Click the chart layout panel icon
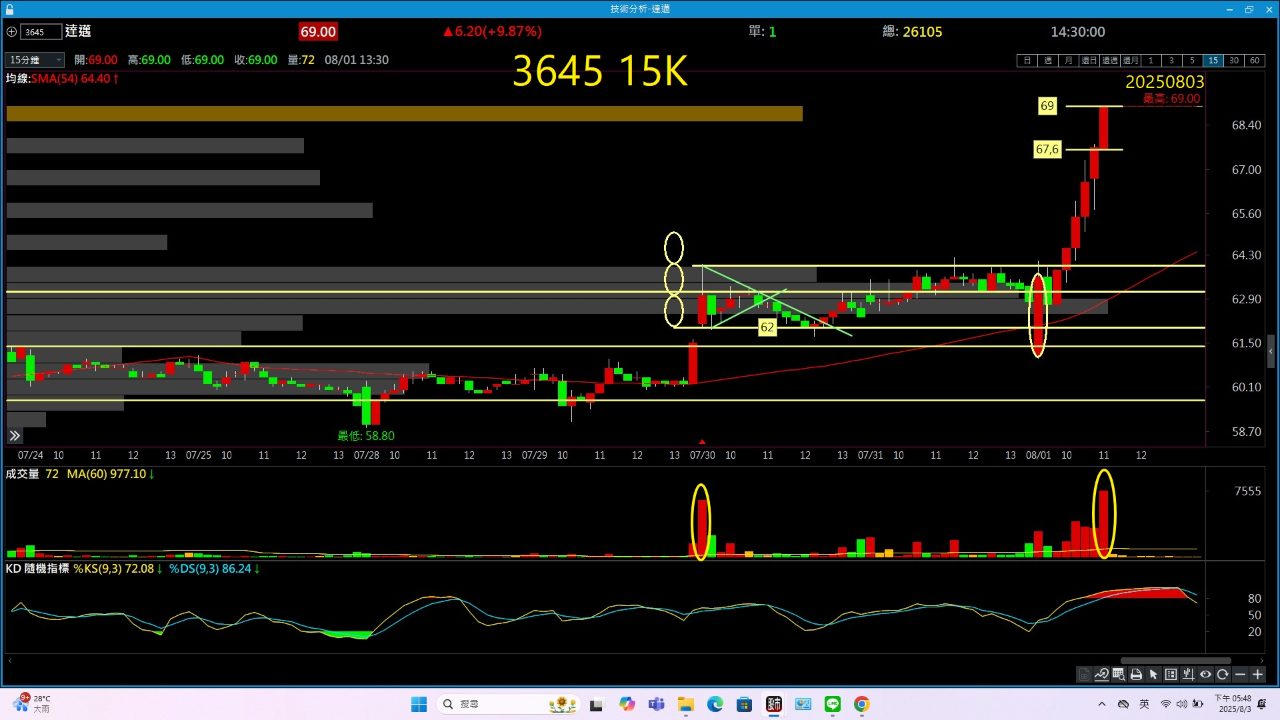Viewport: 1280px width, 720px height. tap(1171, 674)
